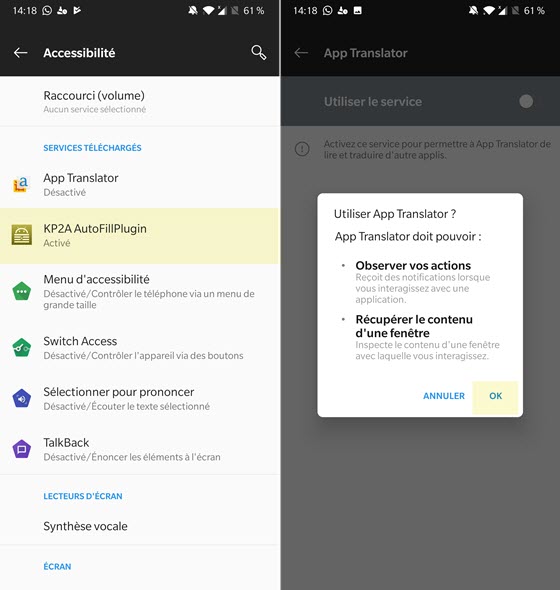Open KP2A AutoFillPlugin service entry
560x590 pixels.
click(x=140, y=236)
